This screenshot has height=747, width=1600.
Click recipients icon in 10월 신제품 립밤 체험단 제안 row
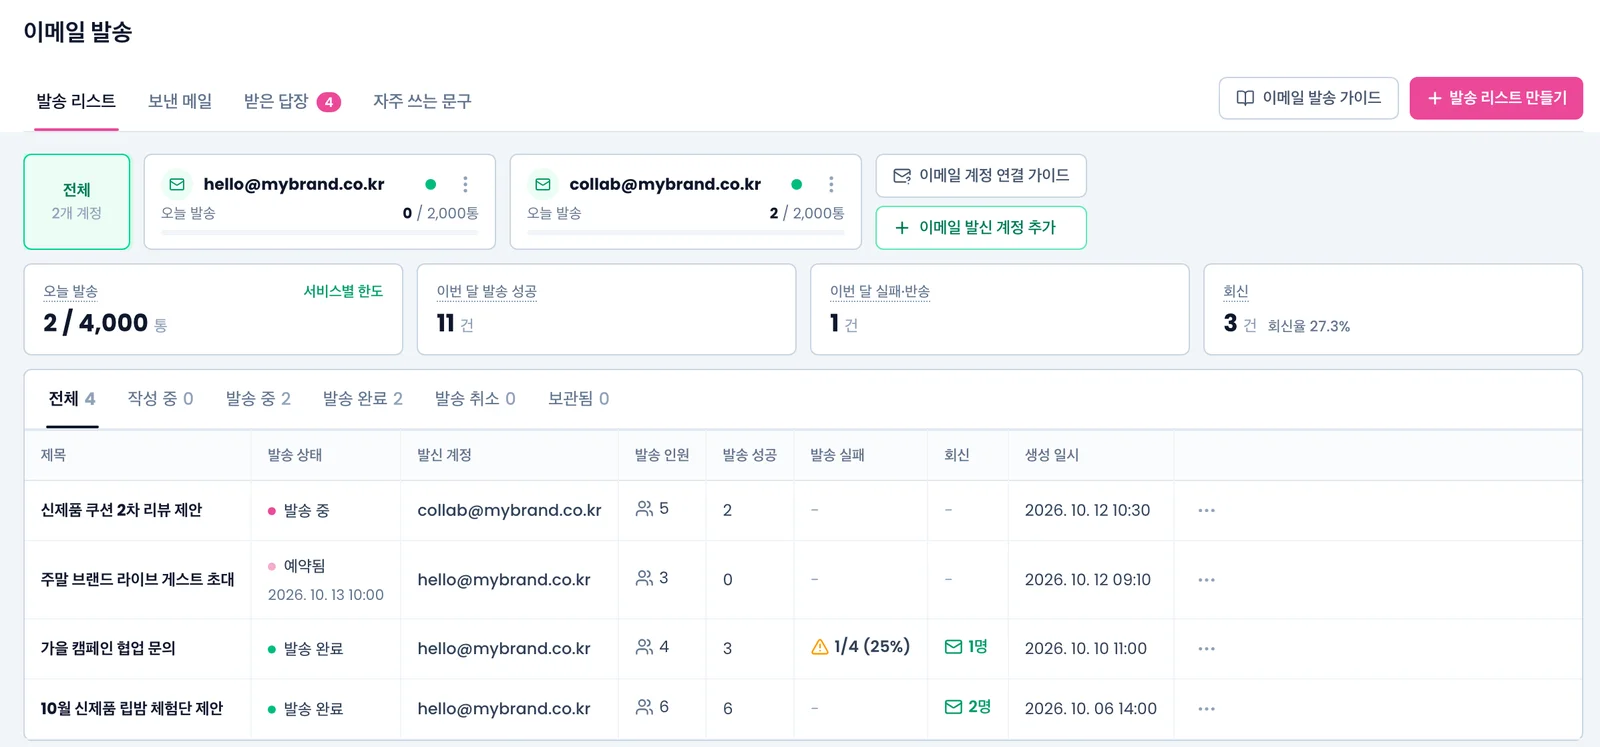pyautogui.click(x=645, y=707)
